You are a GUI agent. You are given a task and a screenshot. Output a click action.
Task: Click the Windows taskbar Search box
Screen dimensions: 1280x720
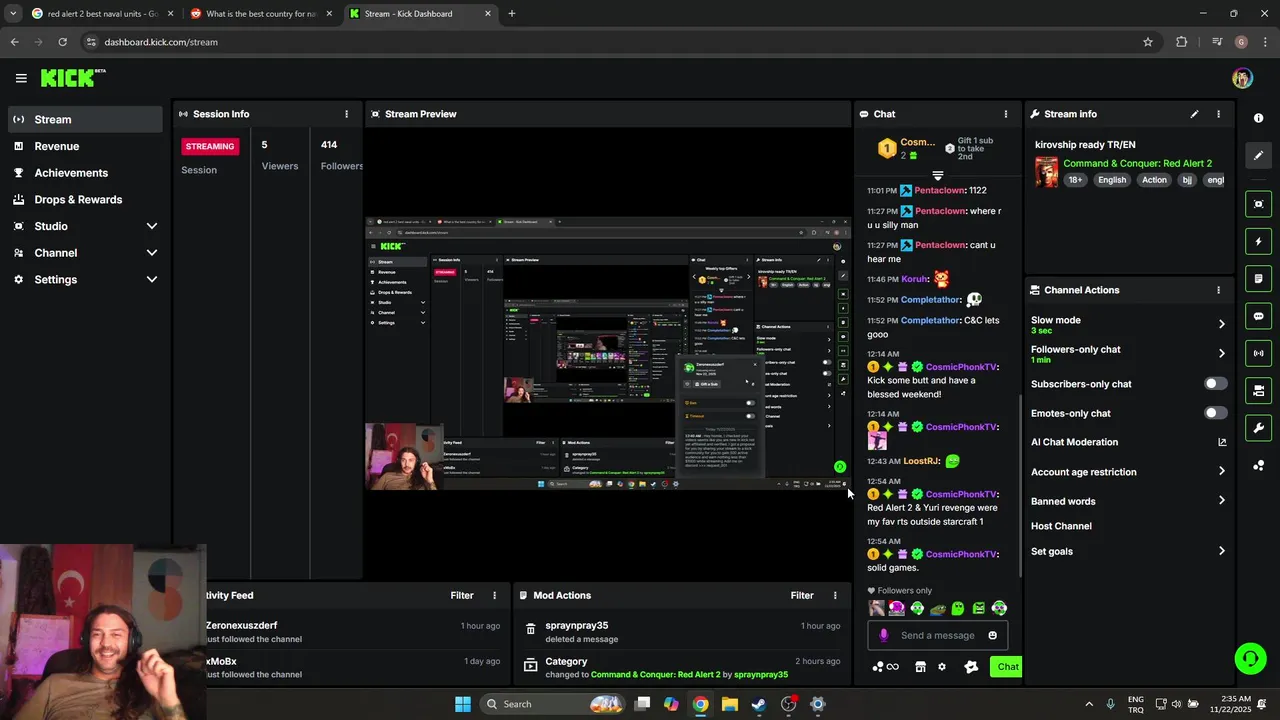coord(551,704)
